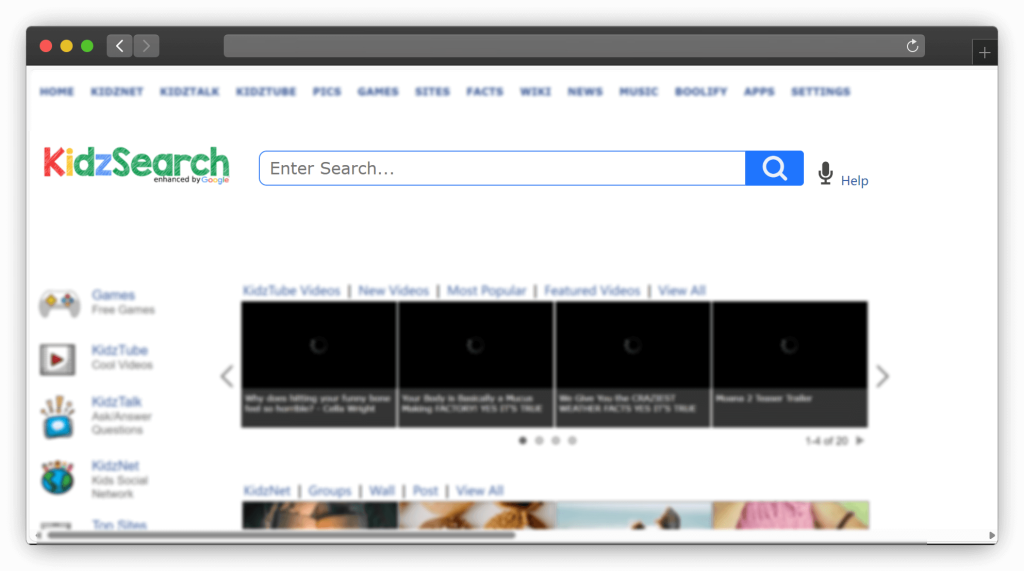Activate the microphone voice search icon
The height and width of the screenshot is (571, 1024).
825,174
